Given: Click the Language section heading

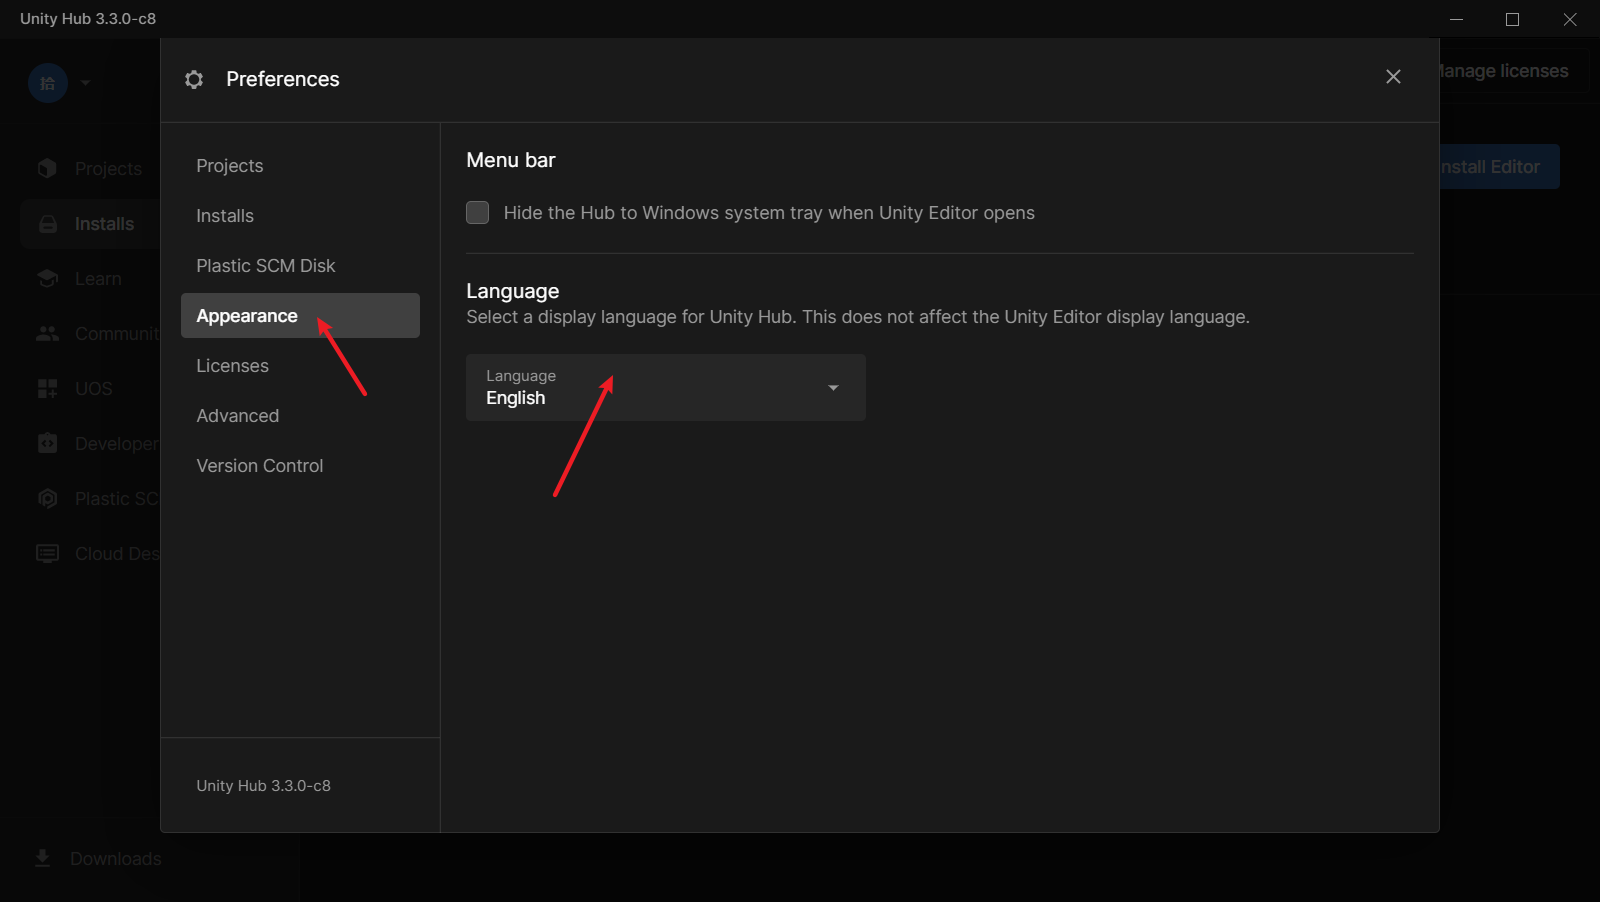Looking at the screenshot, I should (513, 291).
